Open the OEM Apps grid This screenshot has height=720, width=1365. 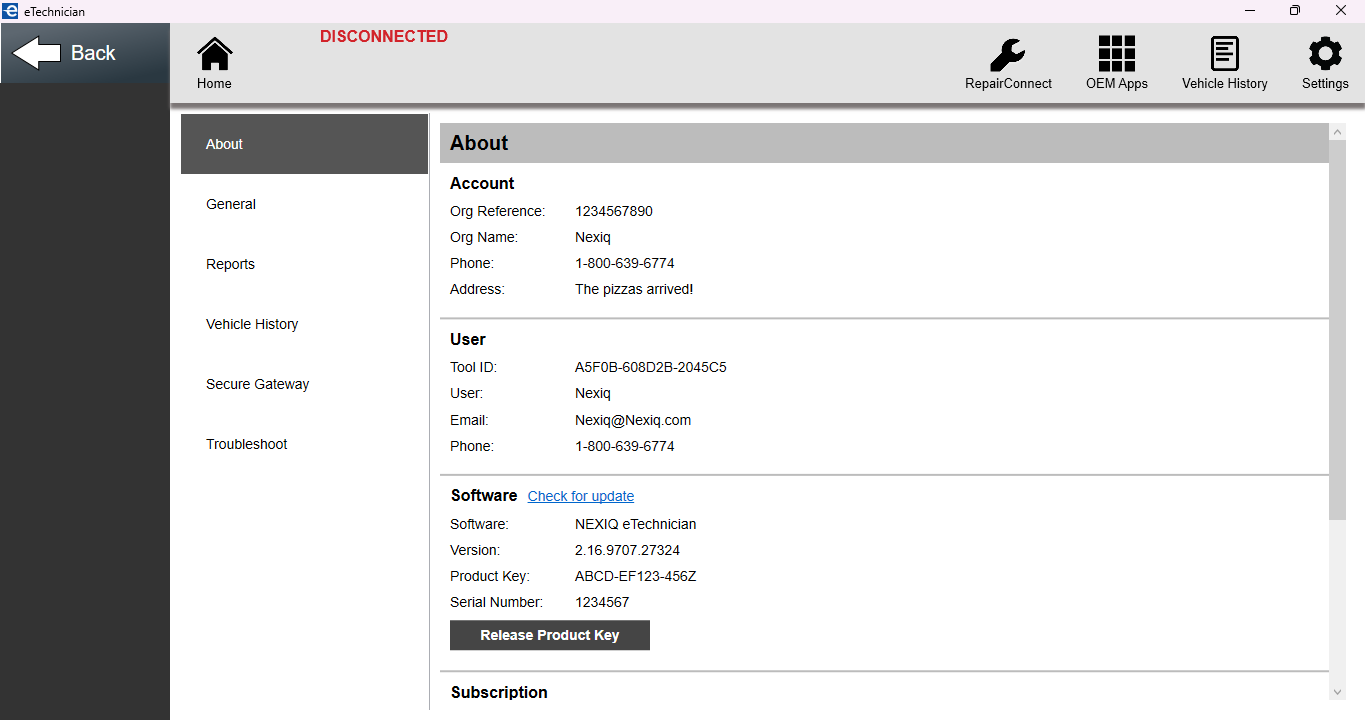pos(1117,64)
